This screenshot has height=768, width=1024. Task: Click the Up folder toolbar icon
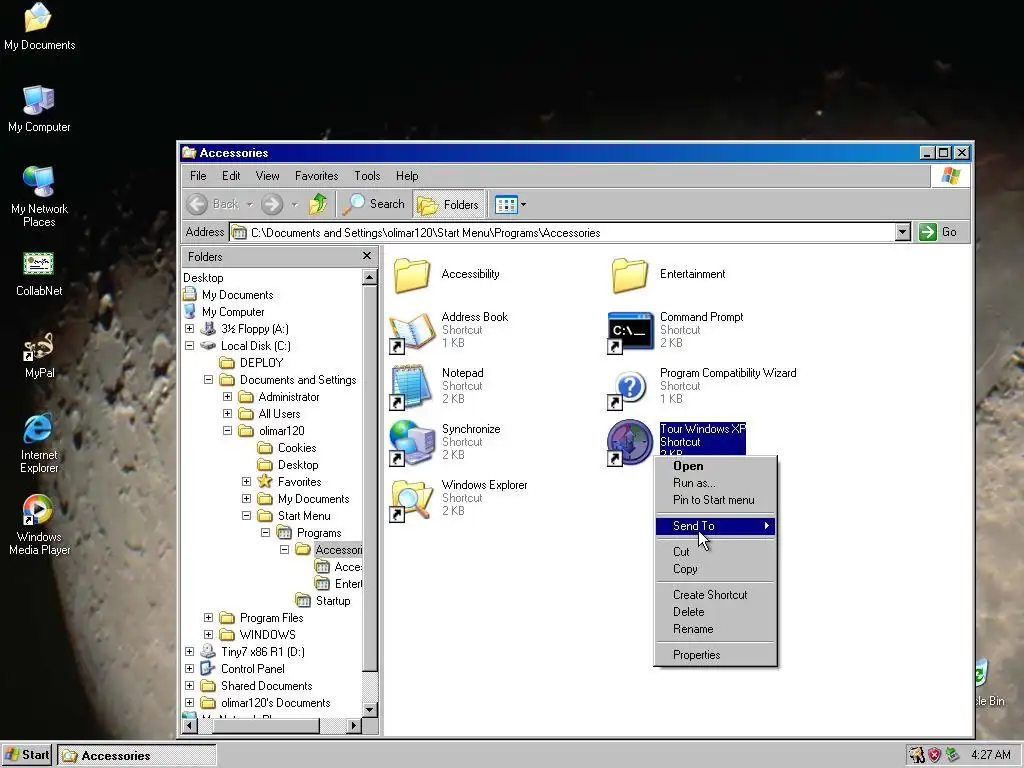coord(318,204)
